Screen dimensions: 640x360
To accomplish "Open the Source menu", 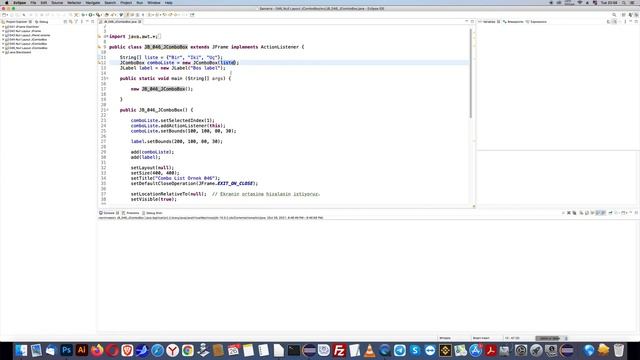I will point(57,2).
